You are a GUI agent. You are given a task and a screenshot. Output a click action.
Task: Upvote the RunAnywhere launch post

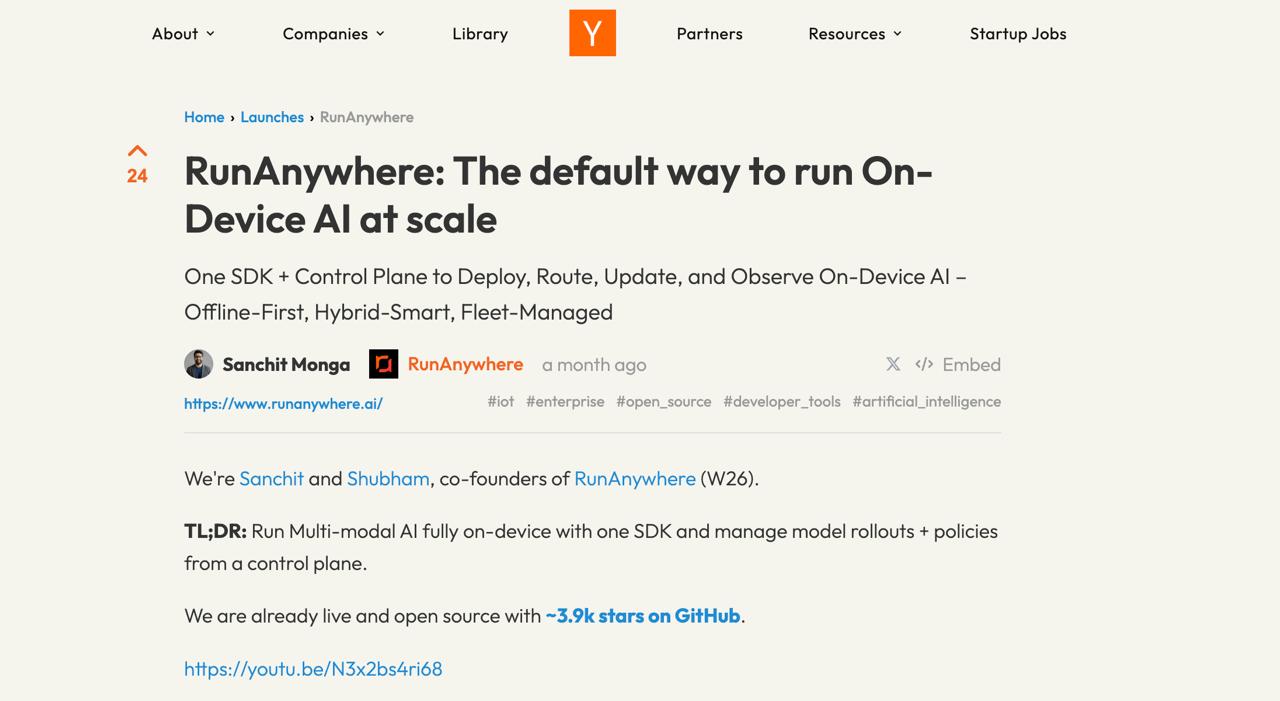(x=137, y=150)
